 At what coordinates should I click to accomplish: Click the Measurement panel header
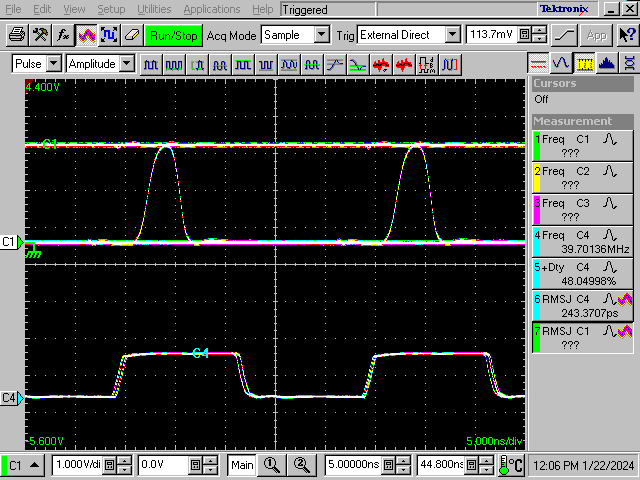pyautogui.click(x=583, y=121)
